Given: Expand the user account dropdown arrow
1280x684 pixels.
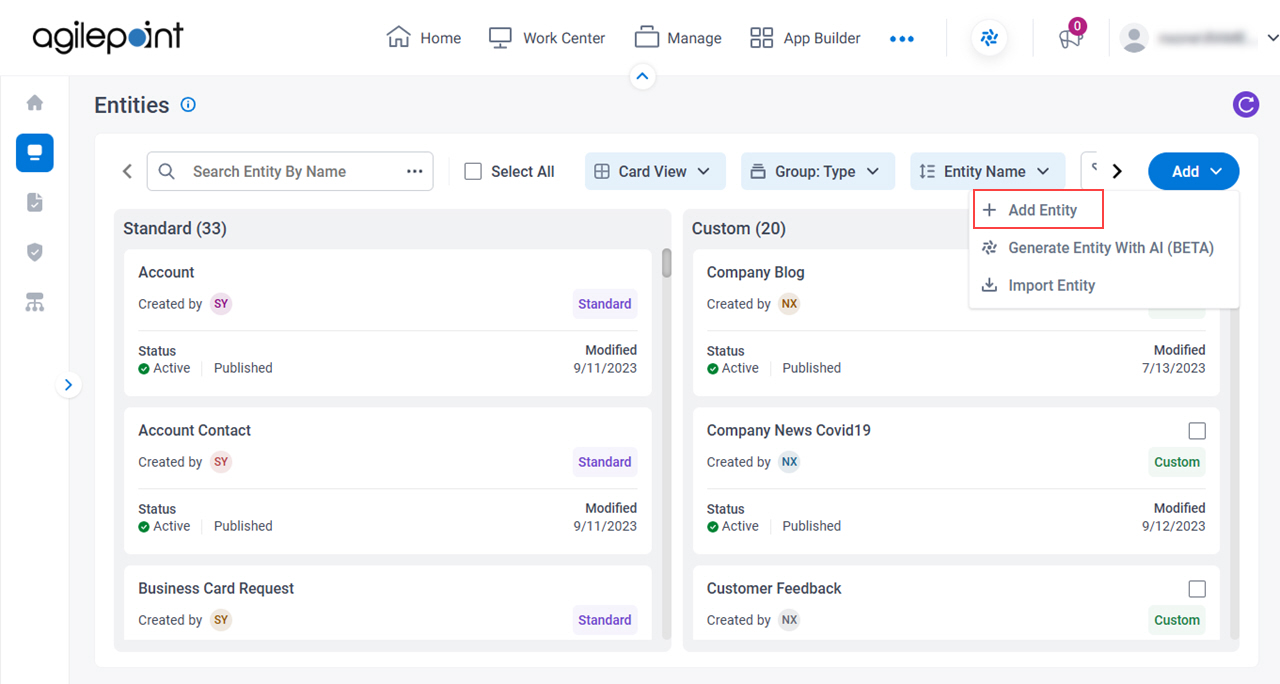Looking at the screenshot, I should click(x=1272, y=38).
